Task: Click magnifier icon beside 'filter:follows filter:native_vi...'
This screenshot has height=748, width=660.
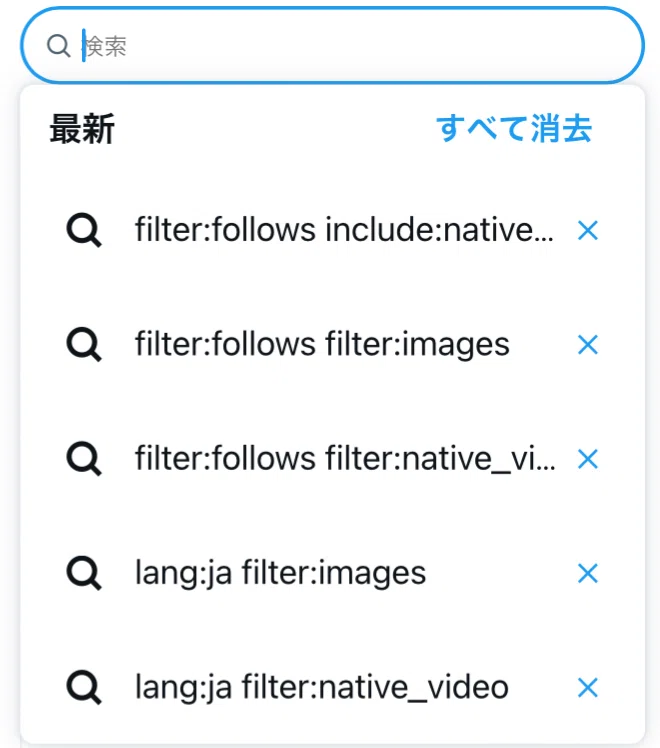Action: click(x=84, y=459)
